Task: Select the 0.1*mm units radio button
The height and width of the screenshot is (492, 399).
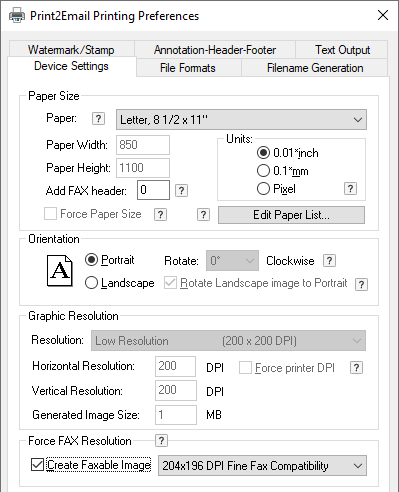Action: 263,171
